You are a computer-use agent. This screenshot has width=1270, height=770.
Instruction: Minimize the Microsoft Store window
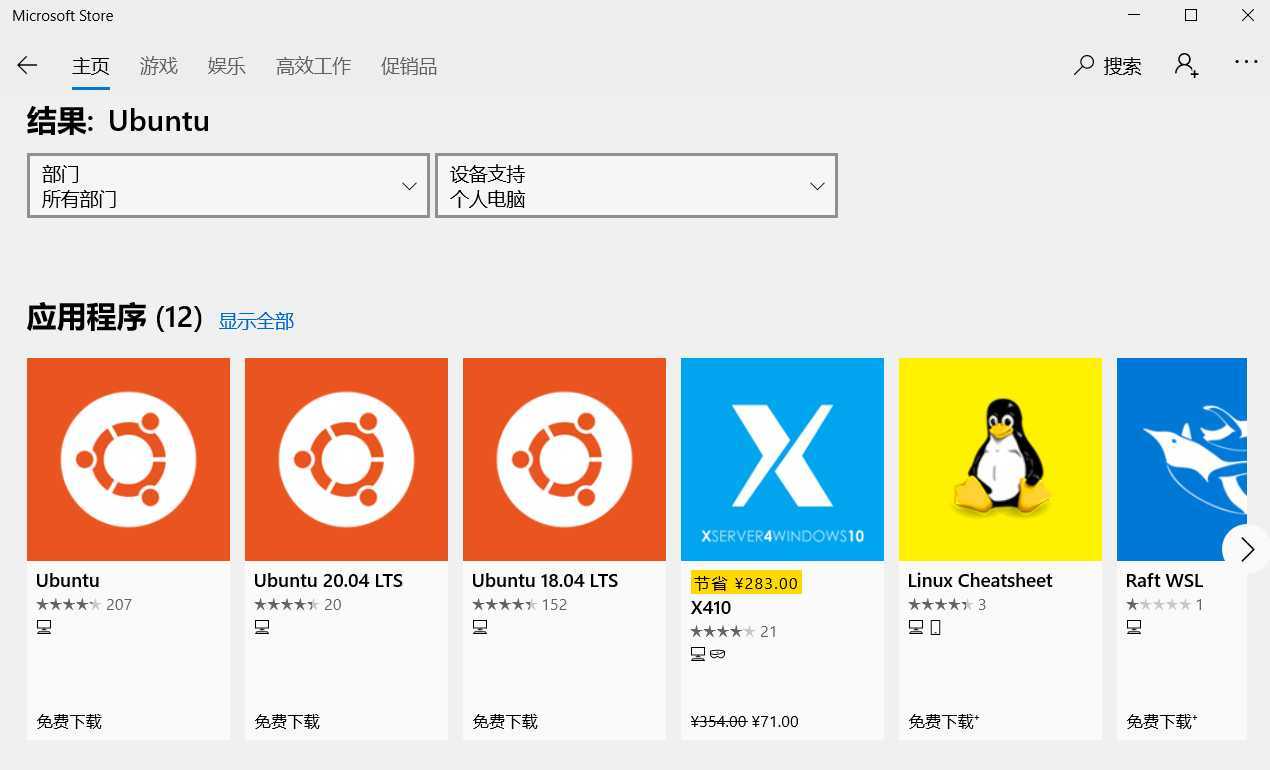click(1134, 15)
